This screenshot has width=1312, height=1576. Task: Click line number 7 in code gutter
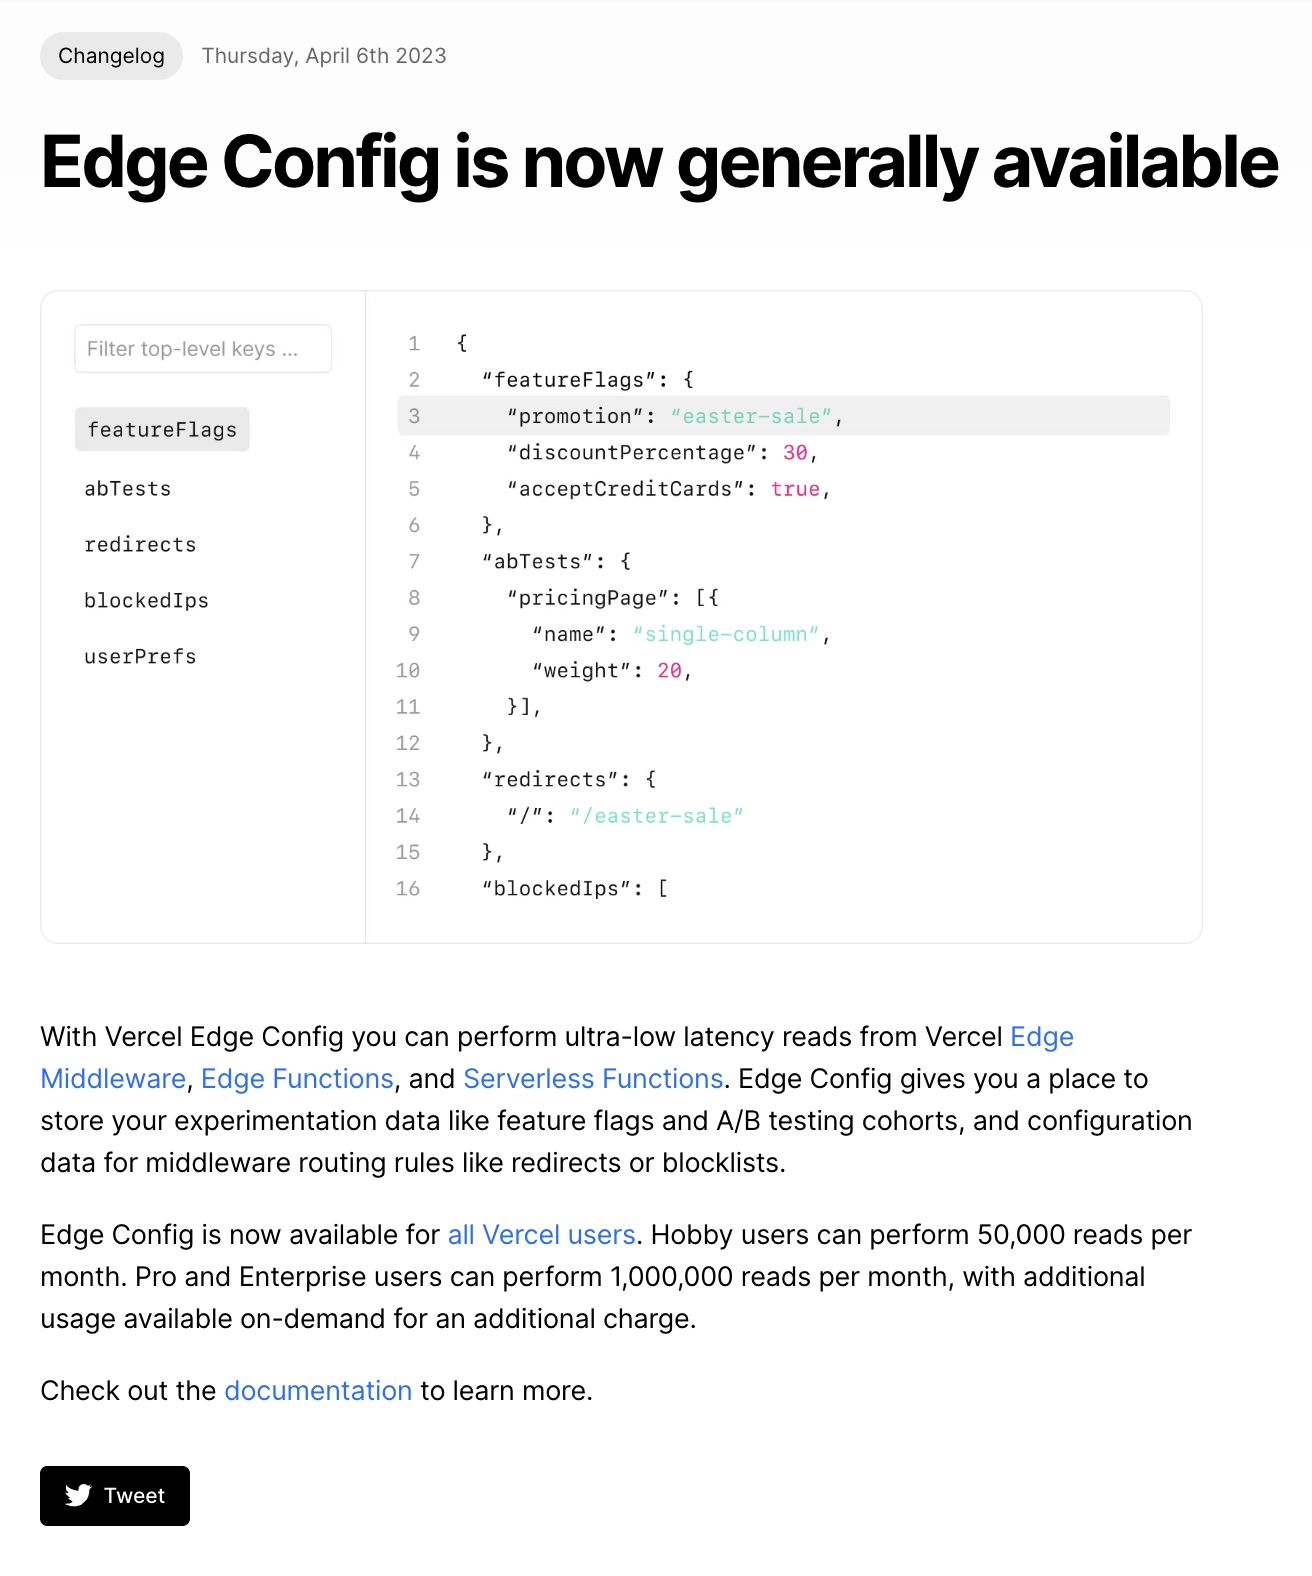(414, 562)
